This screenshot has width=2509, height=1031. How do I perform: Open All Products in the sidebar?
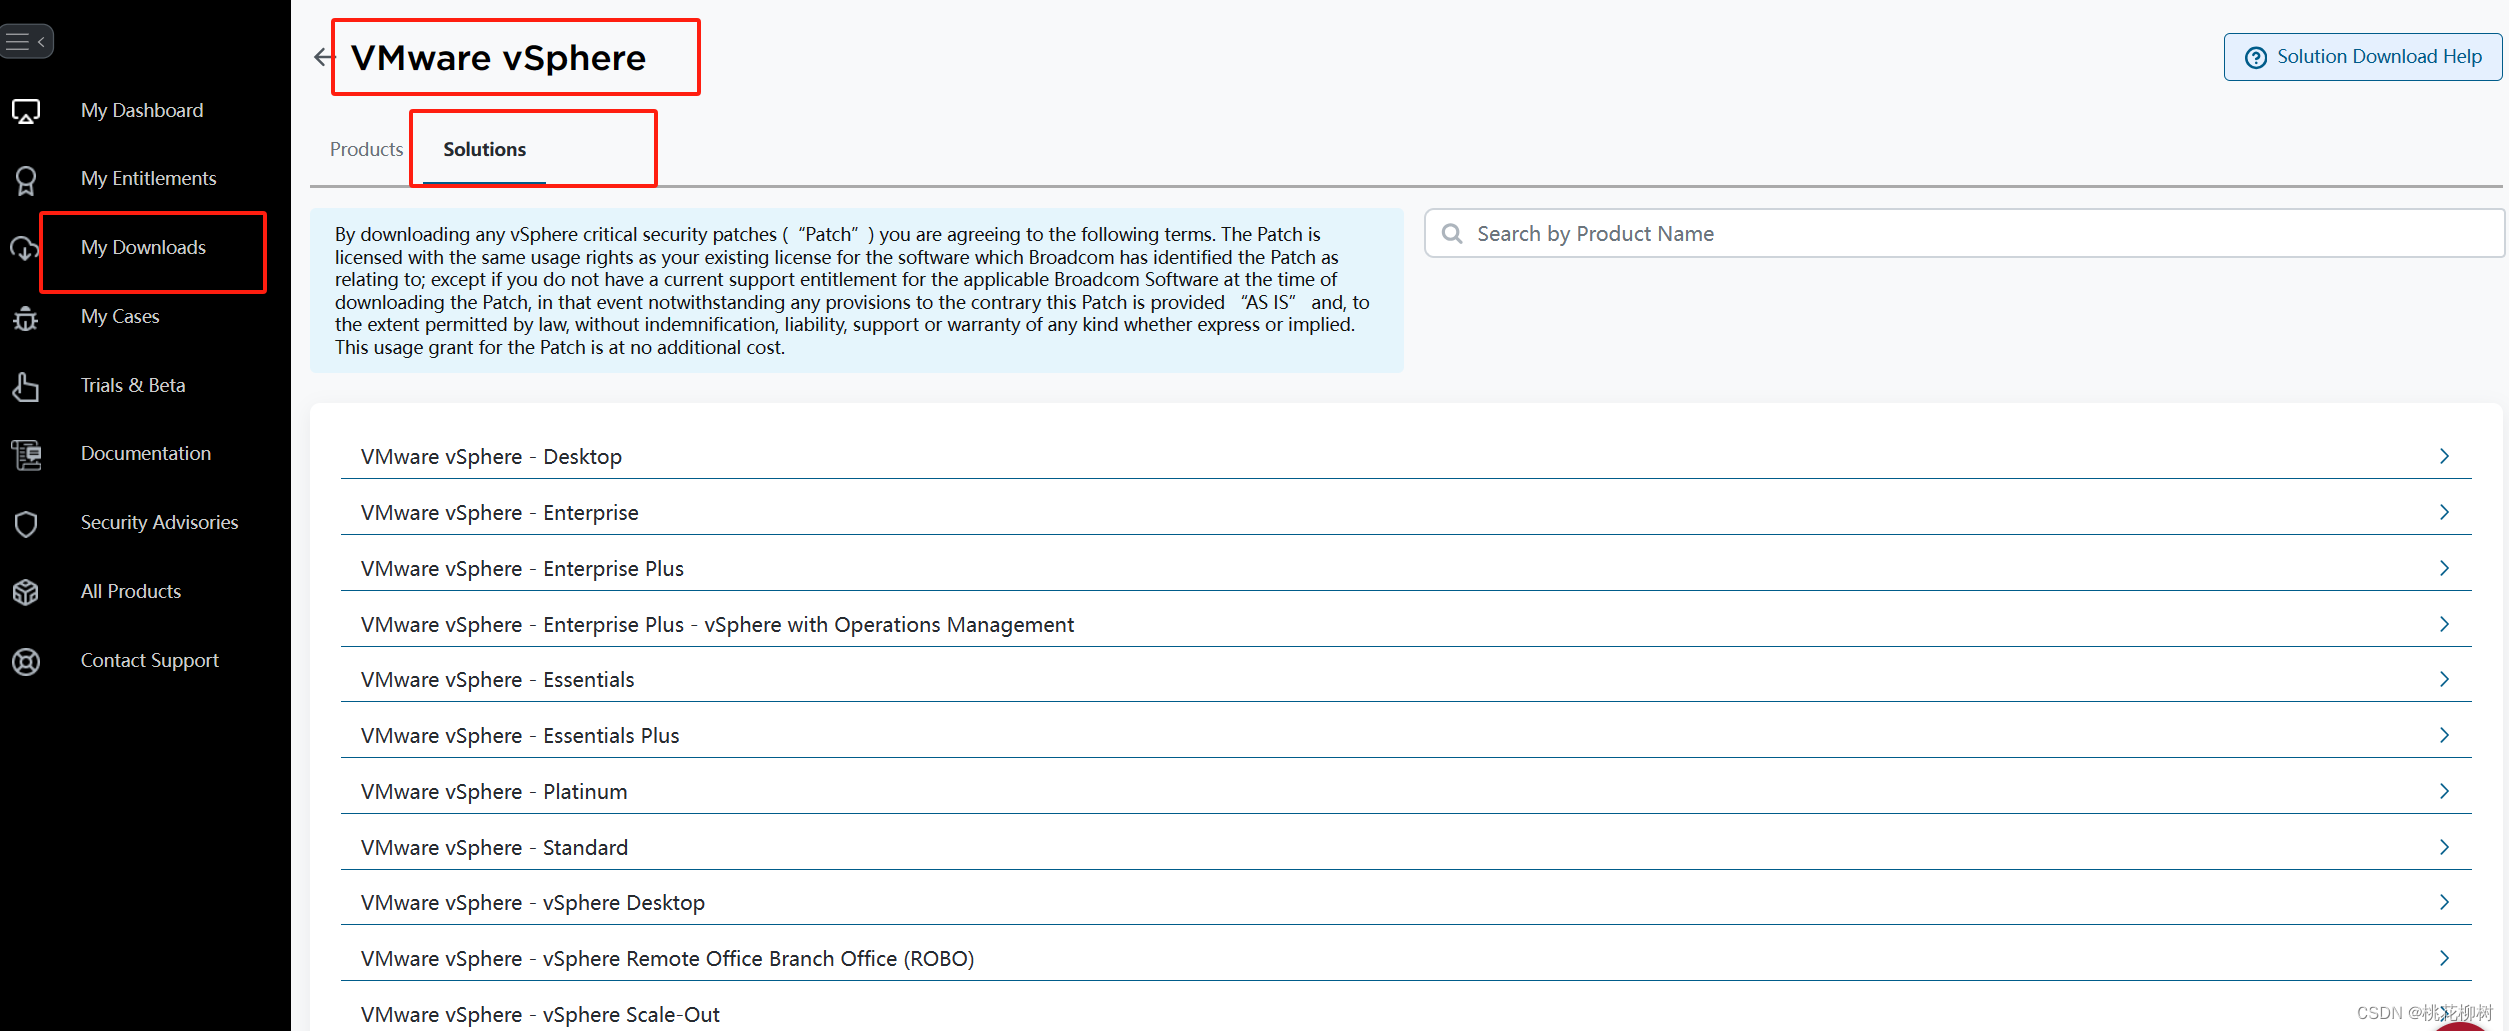(x=131, y=591)
